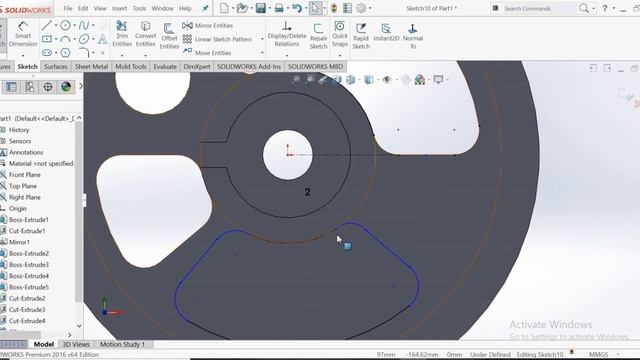
Task: Select the Line sketch tool
Action: pos(47,25)
